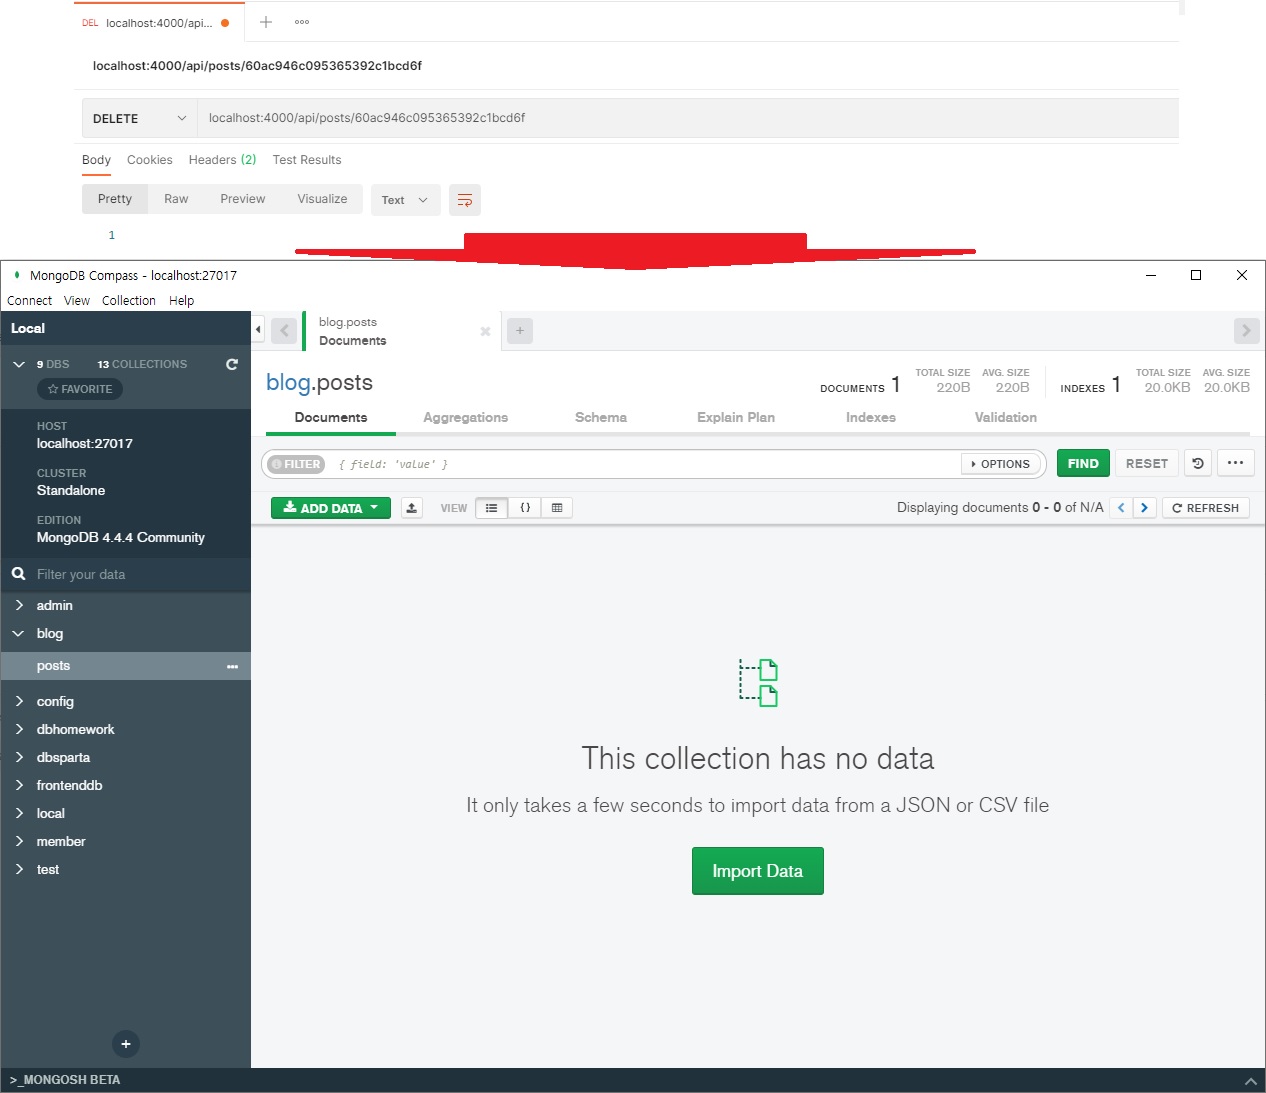Click the Postman request URL field
This screenshot has width=1266, height=1093.
[x=688, y=118]
